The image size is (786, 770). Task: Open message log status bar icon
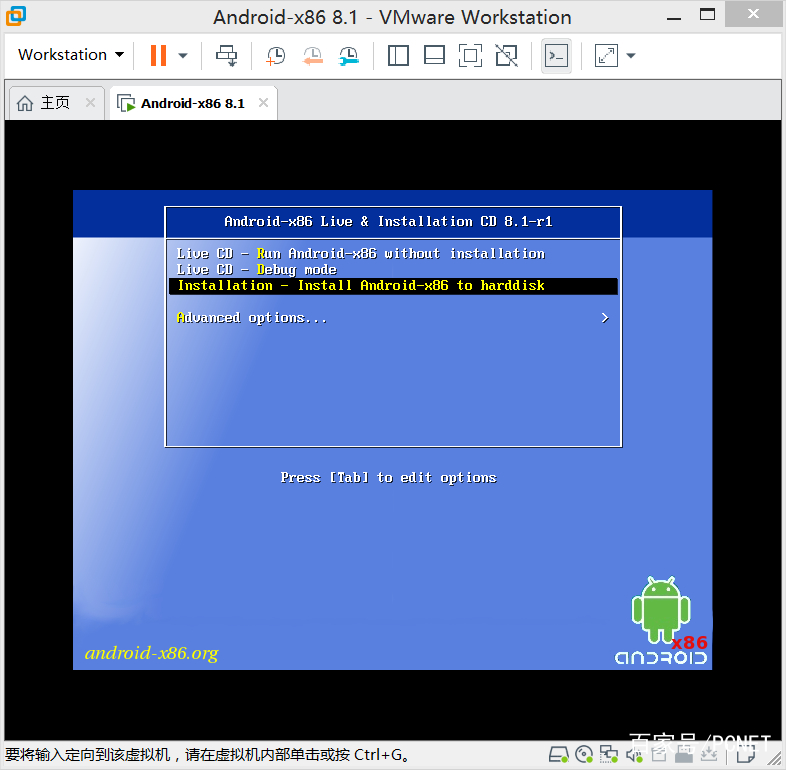tap(746, 754)
